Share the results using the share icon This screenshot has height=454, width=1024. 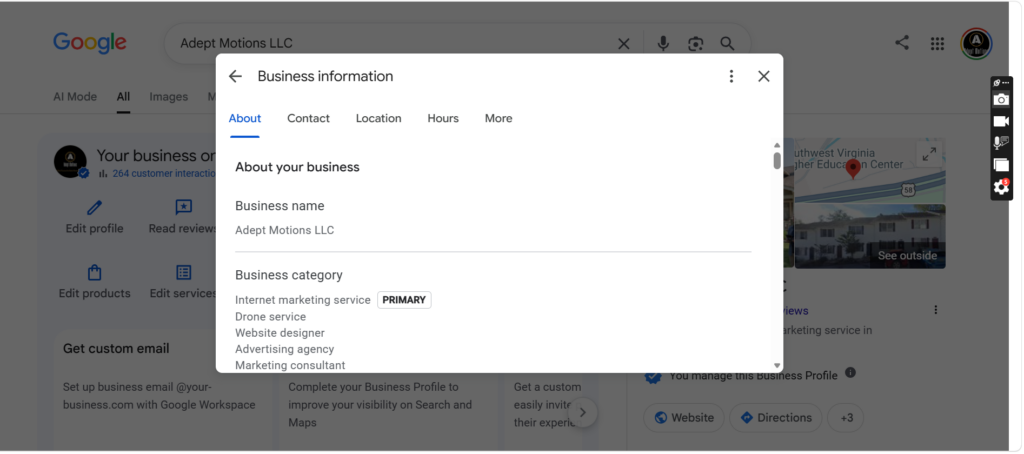pyautogui.click(x=902, y=43)
